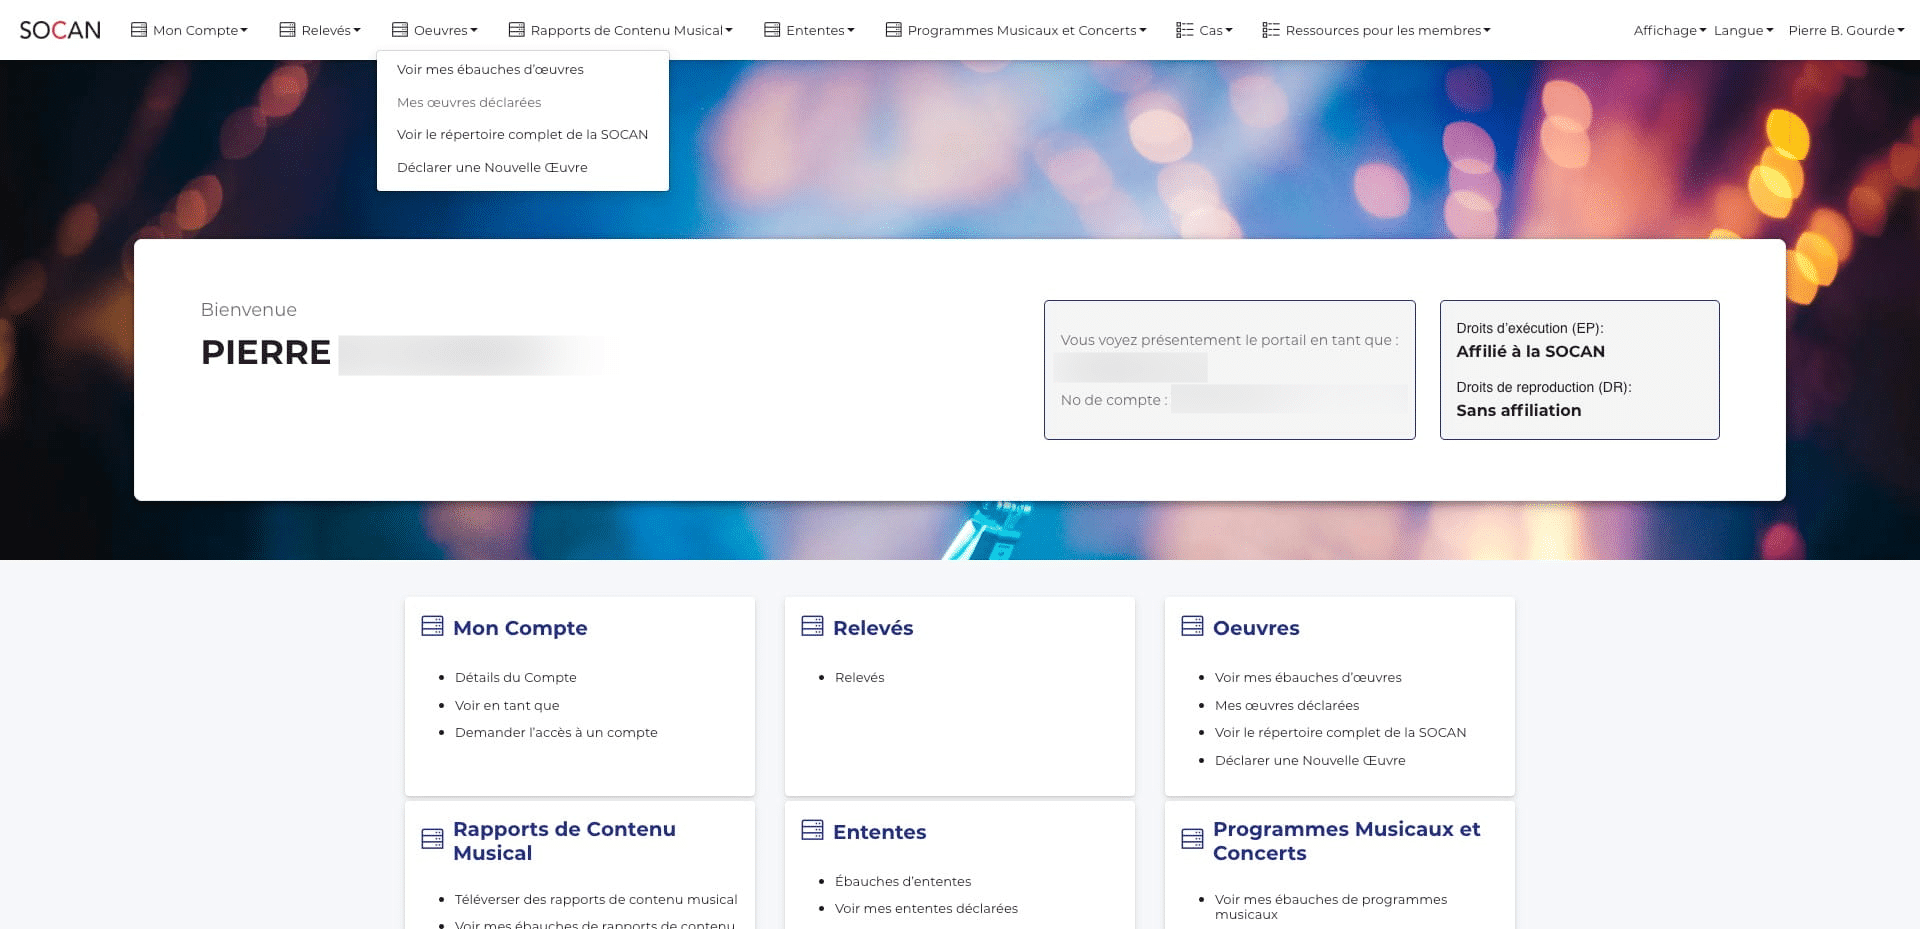Expand the Affichage dropdown
The width and height of the screenshot is (1920, 929).
pos(1670,30)
